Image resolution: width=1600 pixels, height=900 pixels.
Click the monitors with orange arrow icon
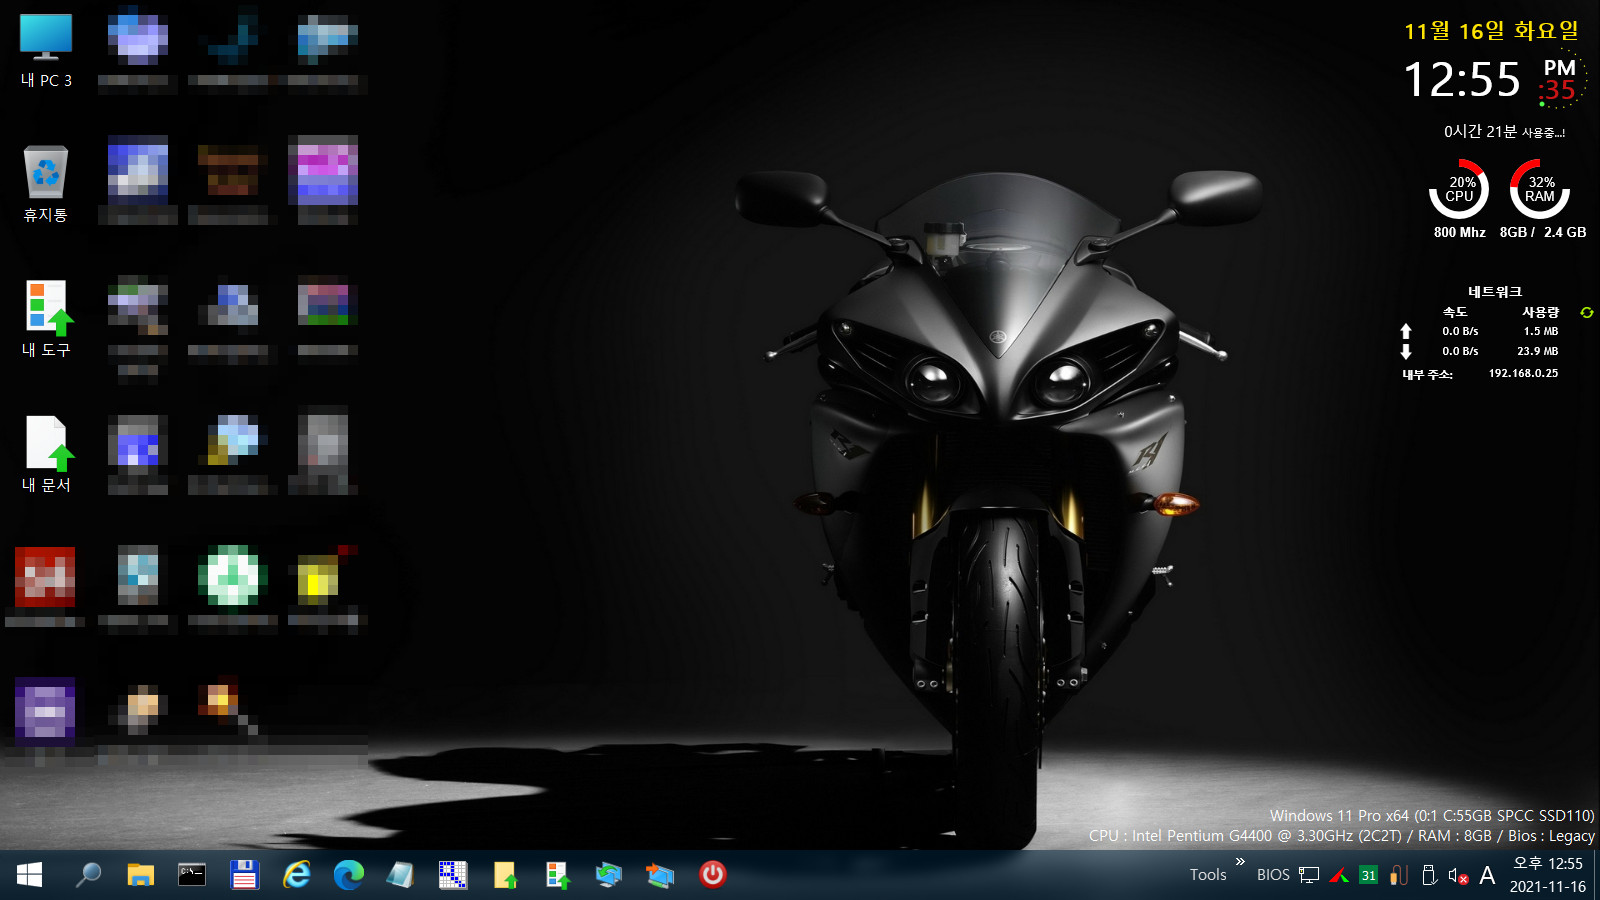click(660, 875)
